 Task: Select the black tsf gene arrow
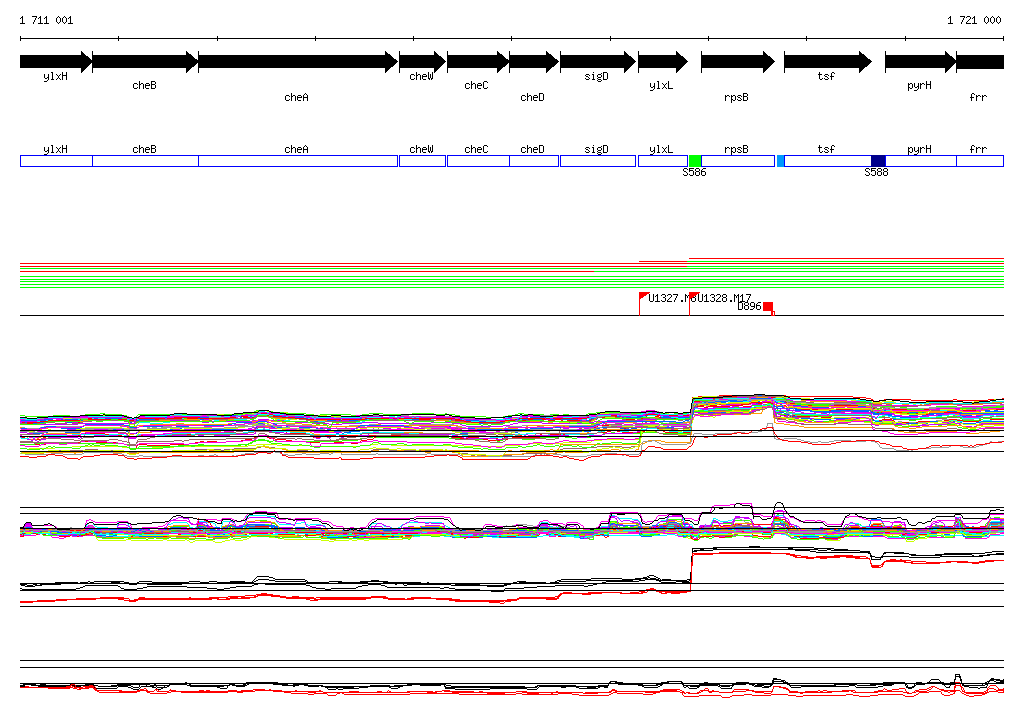click(828, 62)
